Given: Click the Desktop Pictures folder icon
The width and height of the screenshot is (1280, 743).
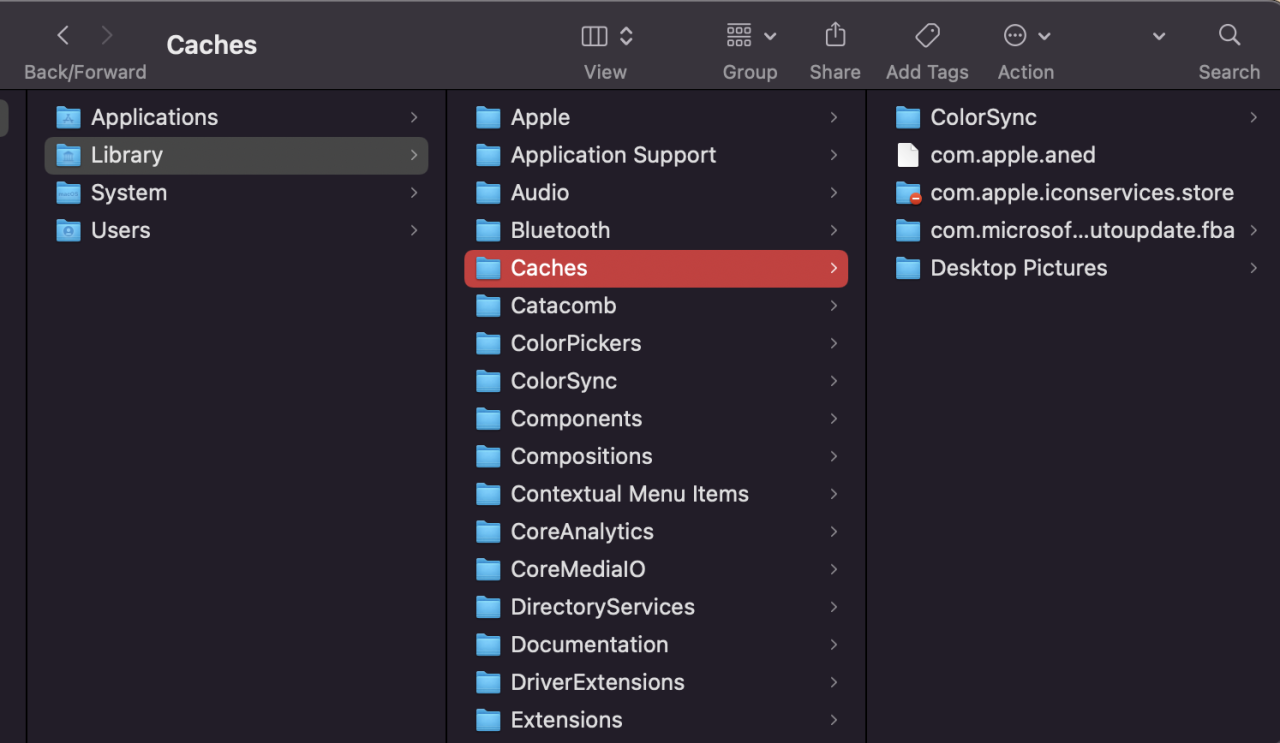Looking at the screenshot, I should tap(908, 268).
